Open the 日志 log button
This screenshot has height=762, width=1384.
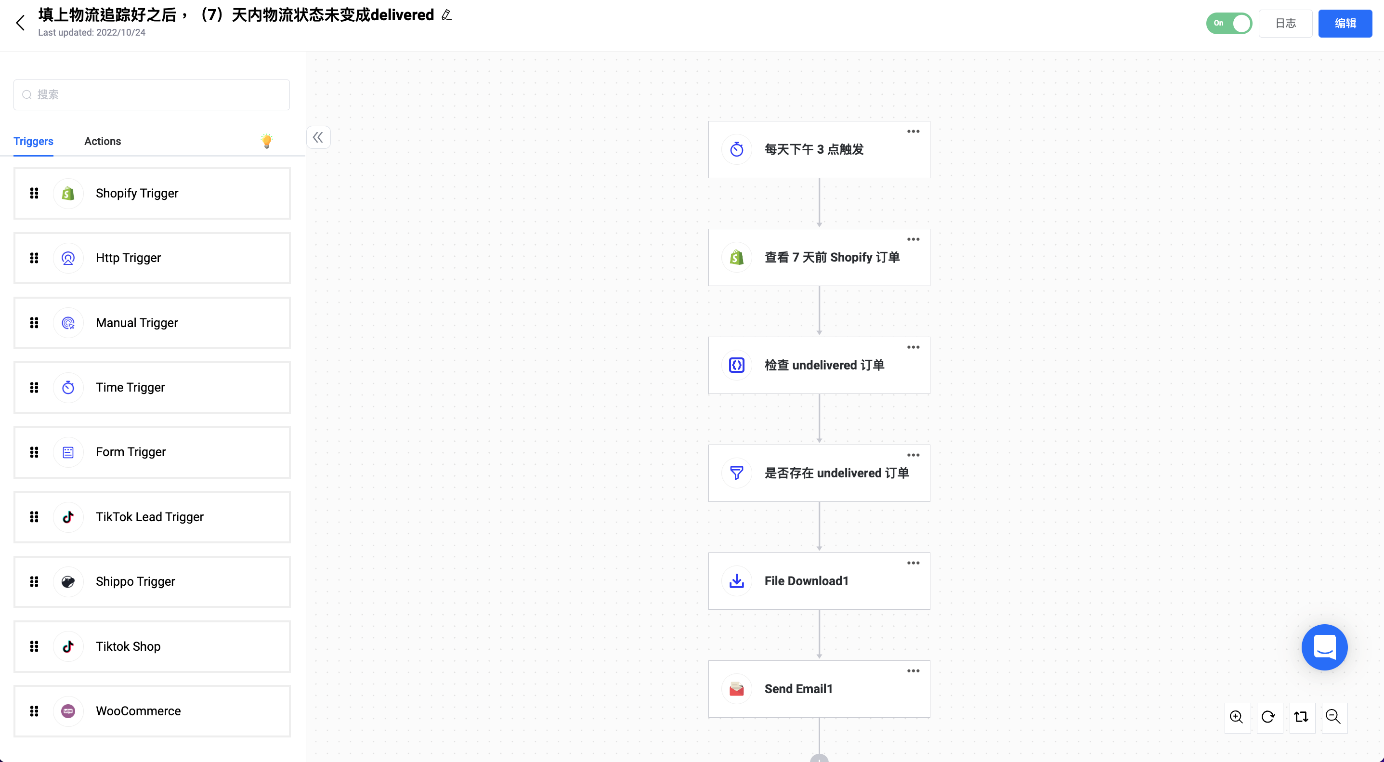[x=1285, y=23]
